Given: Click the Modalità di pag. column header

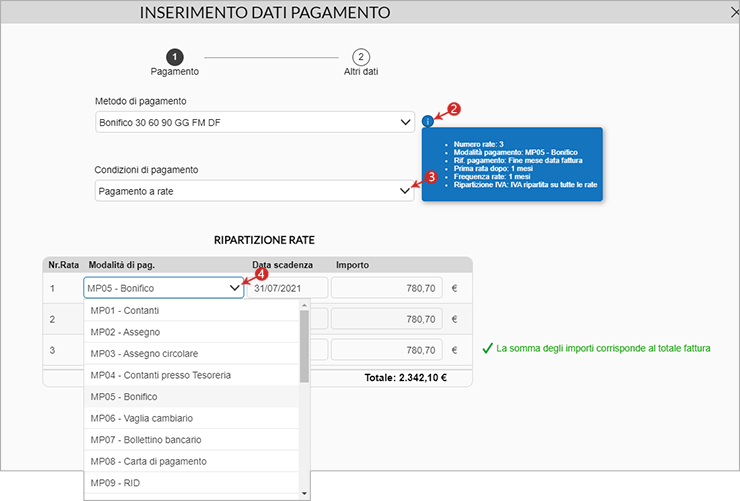Looking at the screenshot, I should [122, 265].
